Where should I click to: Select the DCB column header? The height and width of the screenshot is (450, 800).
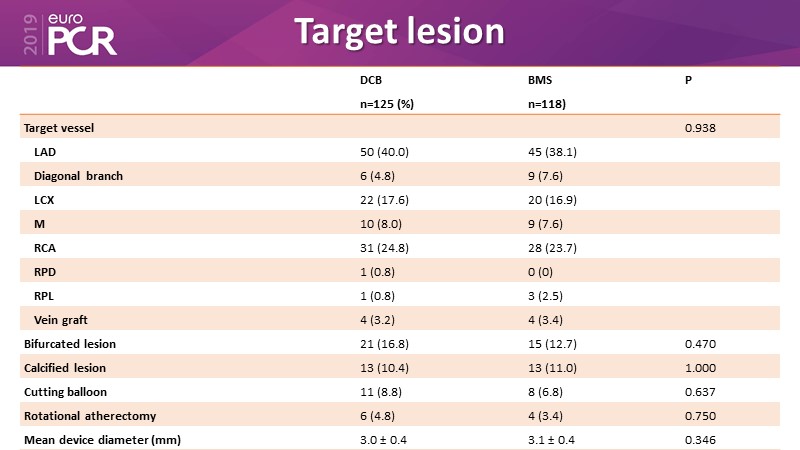tap(370, 79)
